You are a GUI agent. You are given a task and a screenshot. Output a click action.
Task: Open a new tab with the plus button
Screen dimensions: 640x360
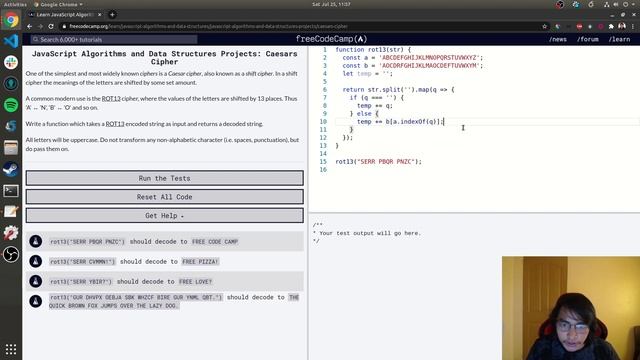tap(112, 15)
